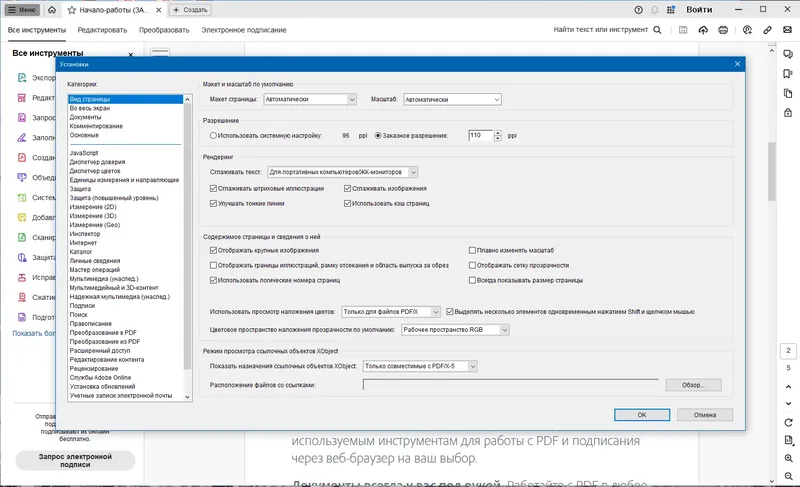Open the bookmarks panel icon in right sidebar
Viewport: 800px width, 487px height.
pyautogui.click(x=788, y=74)
